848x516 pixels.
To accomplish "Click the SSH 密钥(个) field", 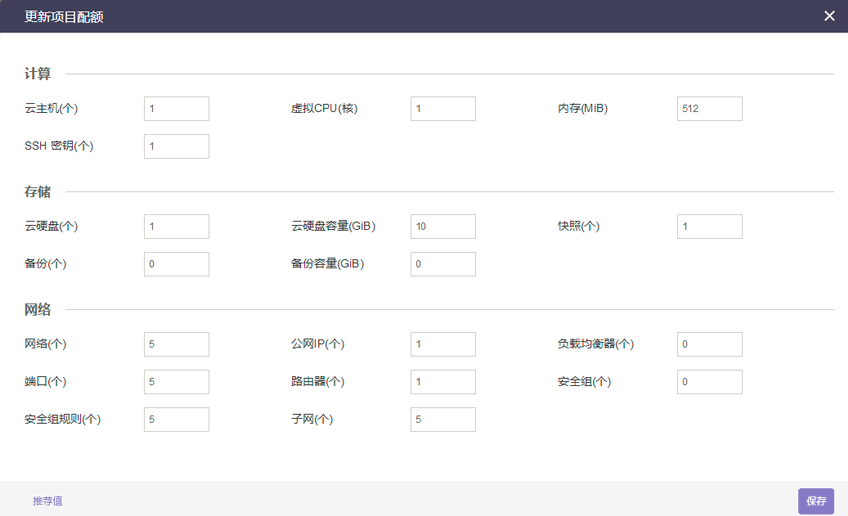I will point(176,147).
